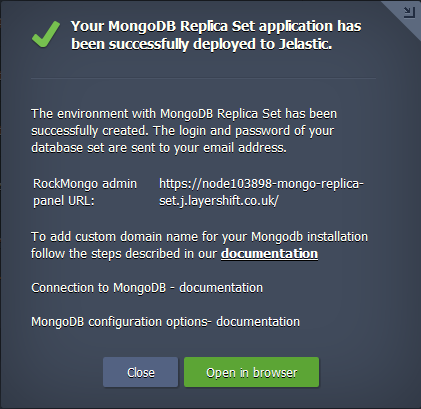Select the successfully deployed heading text

pyautogui.click(x=216, y=35)
